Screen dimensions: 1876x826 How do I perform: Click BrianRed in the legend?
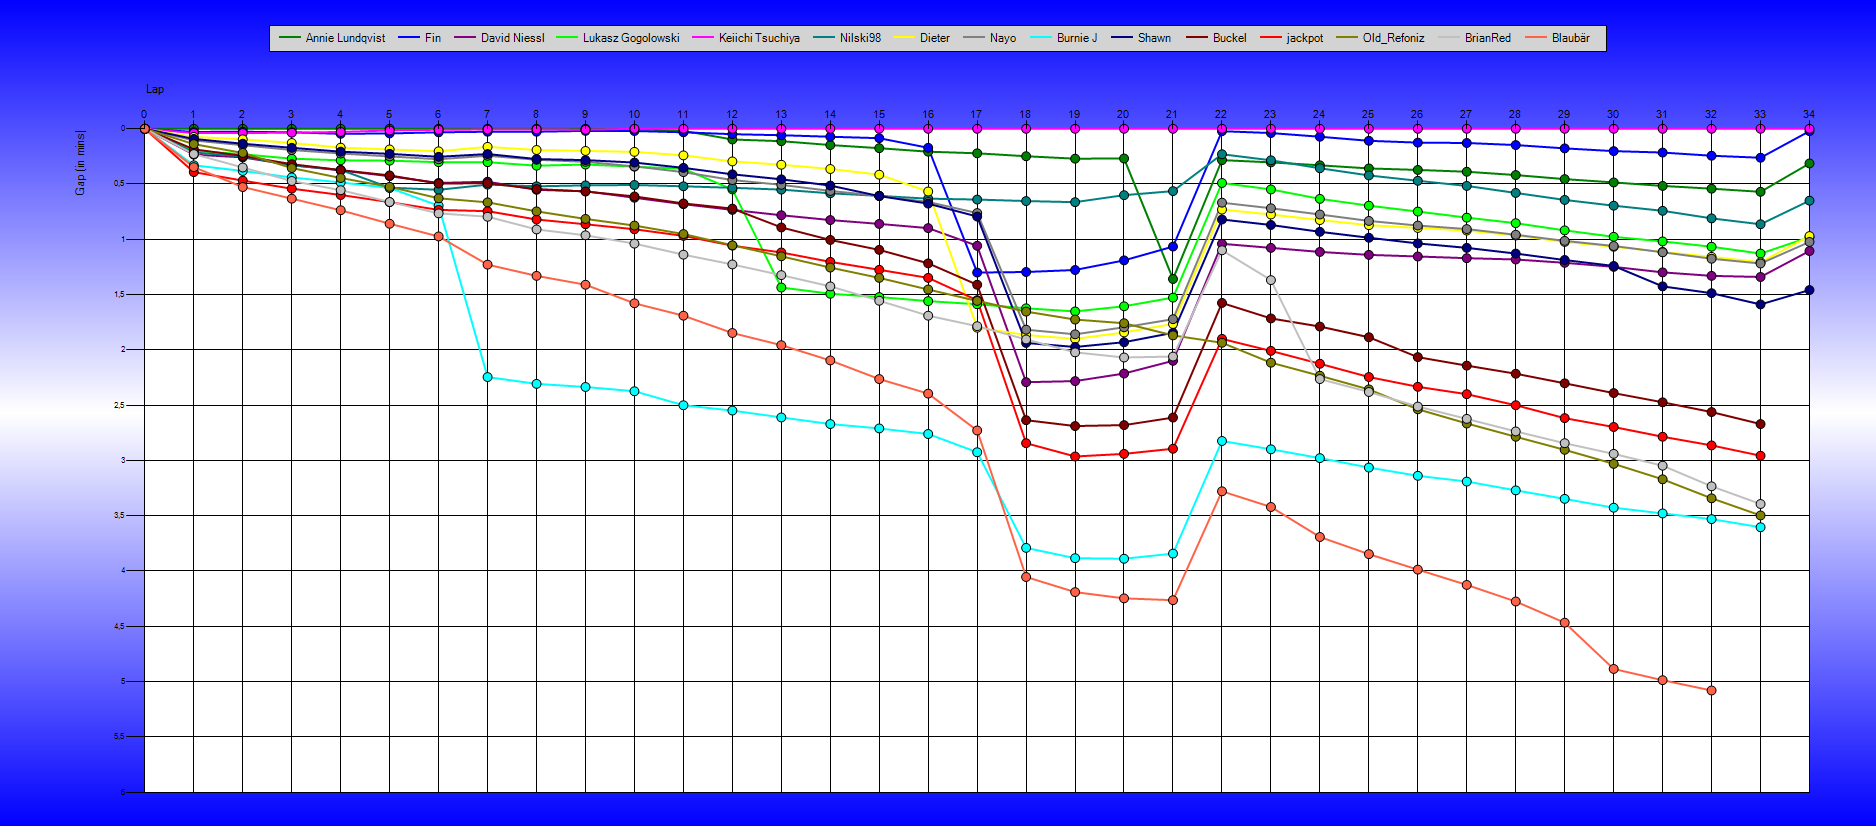click(1475, 38)
